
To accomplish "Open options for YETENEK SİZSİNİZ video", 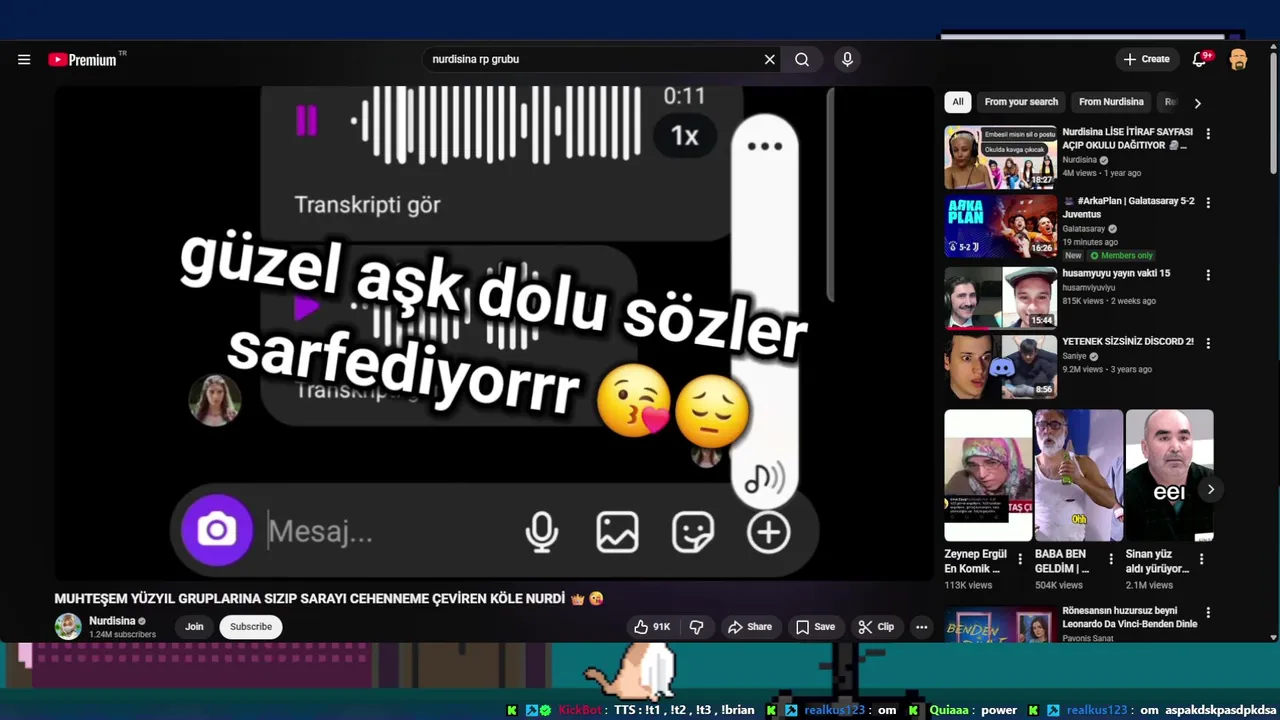I will (x=1208, y=343).
